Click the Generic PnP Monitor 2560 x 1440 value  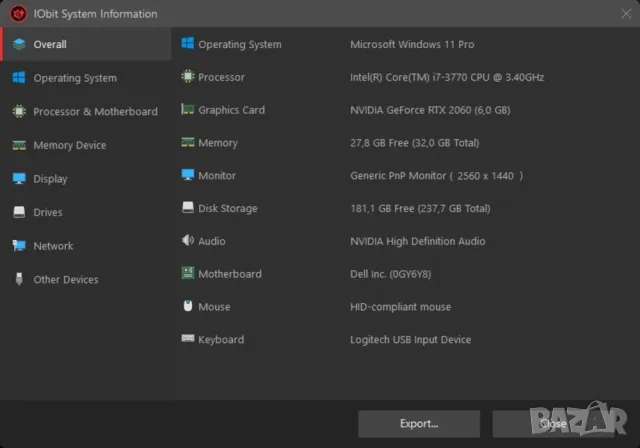pos(437,175)
